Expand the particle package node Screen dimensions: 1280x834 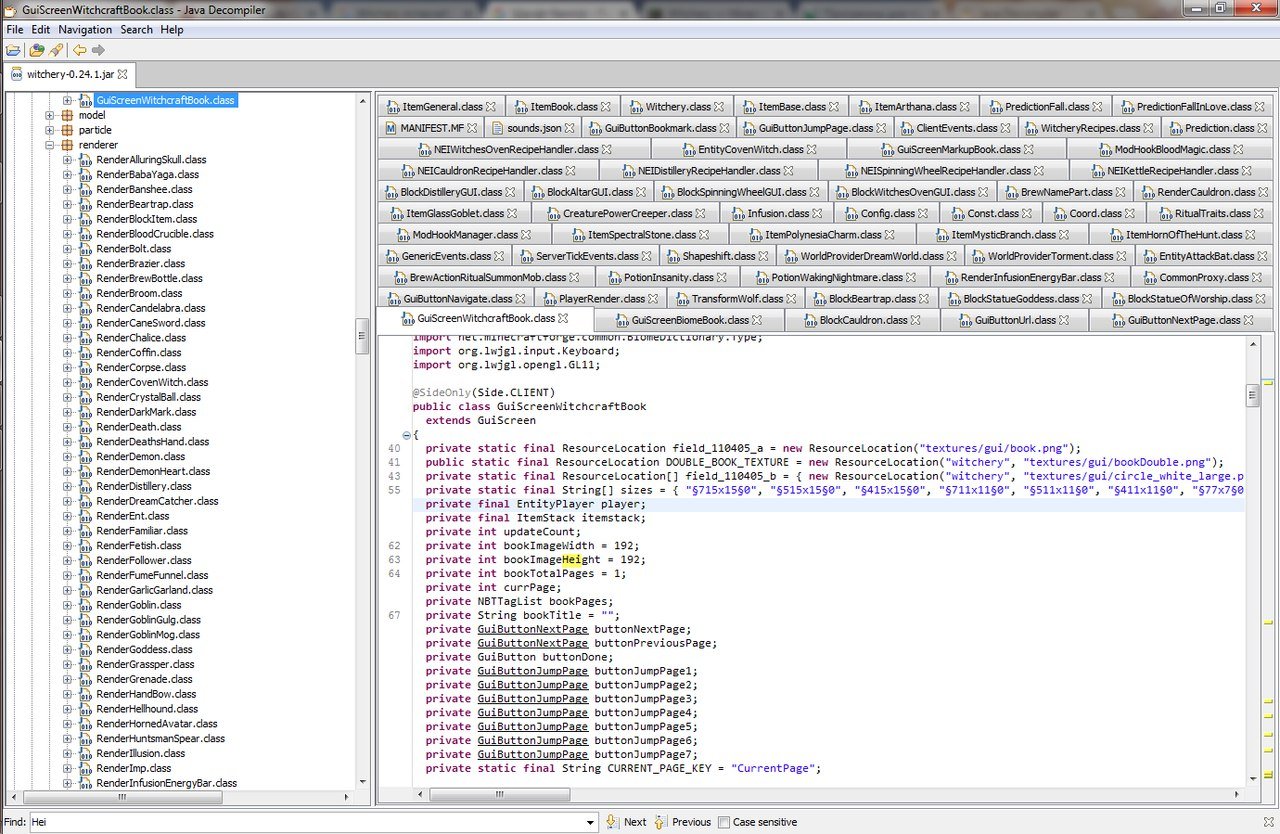pos(50,130)
